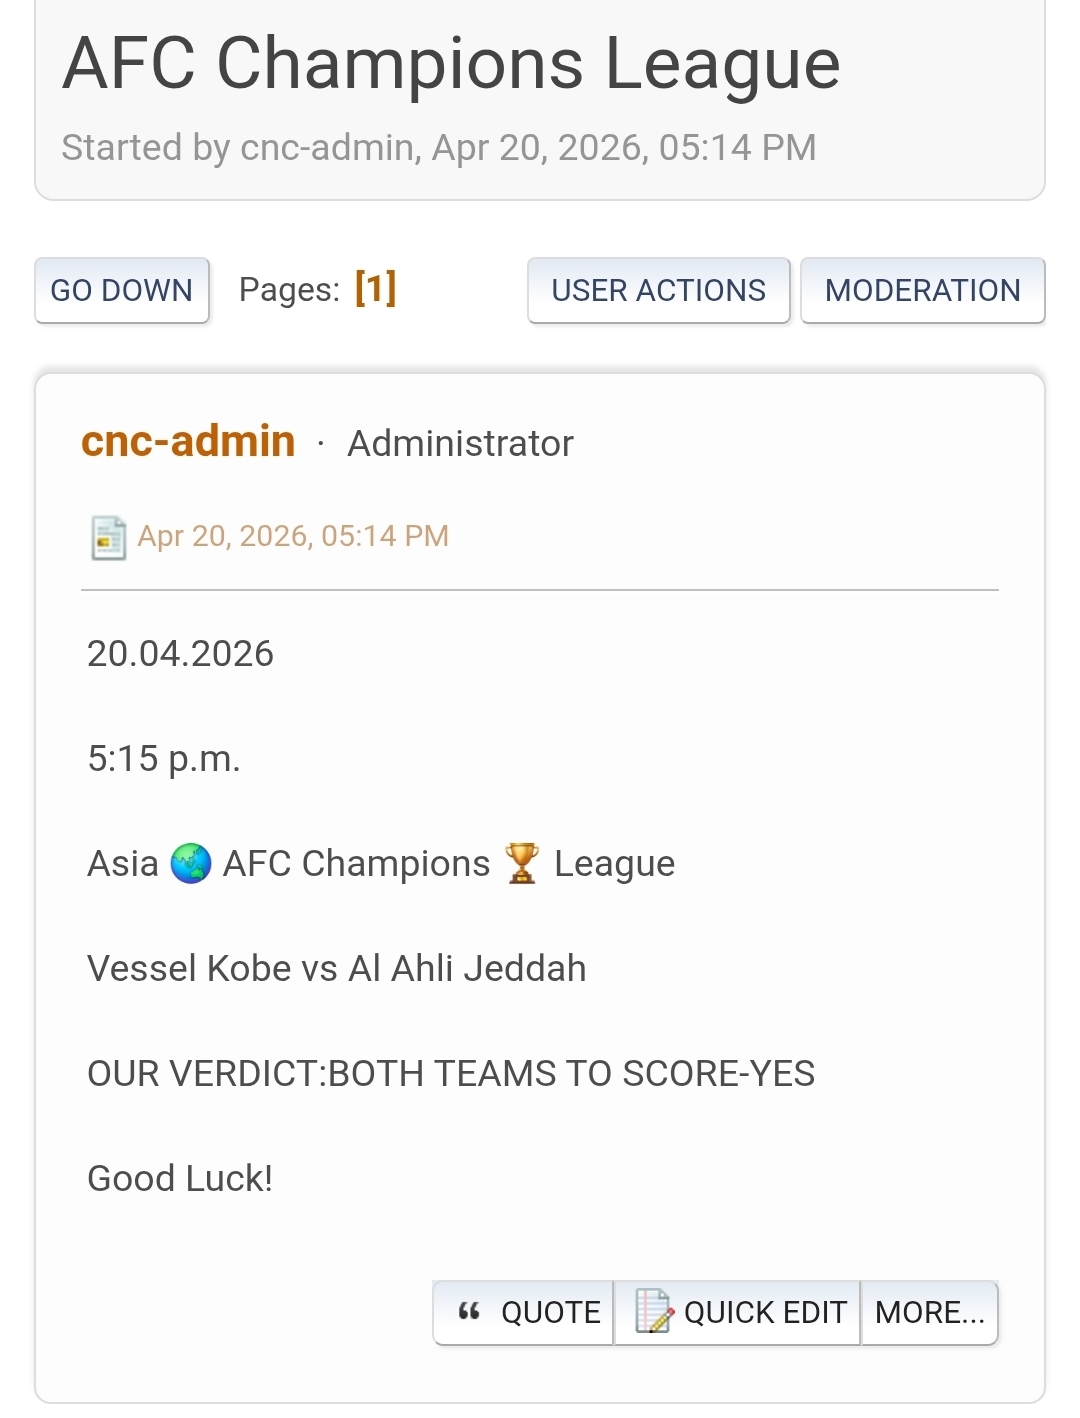Select page [1] in pagination
1080x1418 pixels.
(x=375, y=289)
